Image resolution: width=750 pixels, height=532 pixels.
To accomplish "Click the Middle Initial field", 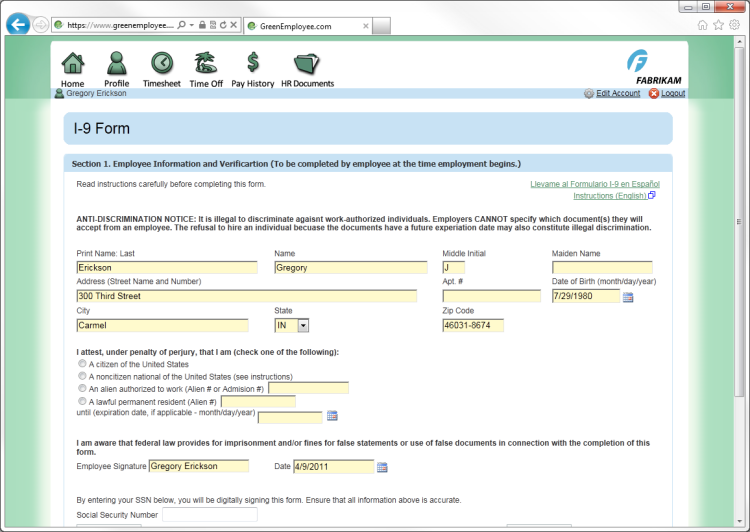I will tap(453, 267).
